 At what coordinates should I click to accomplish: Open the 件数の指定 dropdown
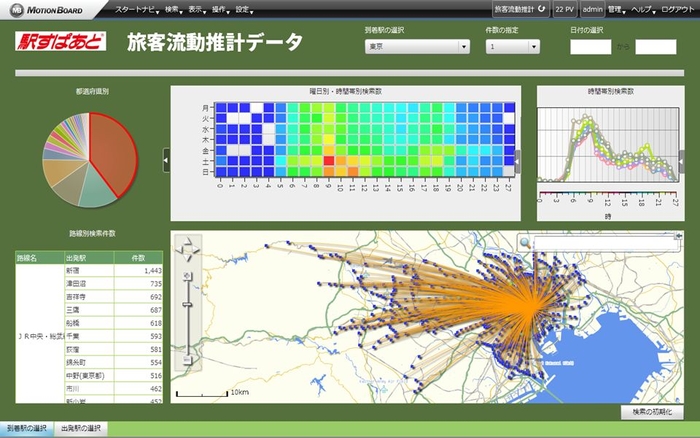519,46
